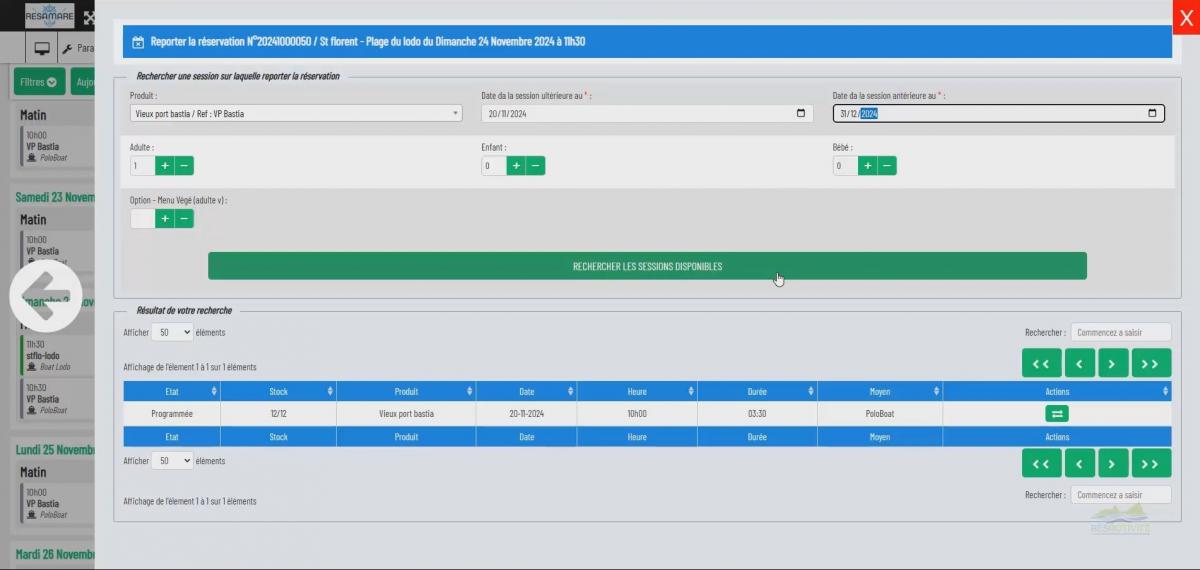Click the Vieux port bastia product cell
1200x570 pixels.
(406, 413)
